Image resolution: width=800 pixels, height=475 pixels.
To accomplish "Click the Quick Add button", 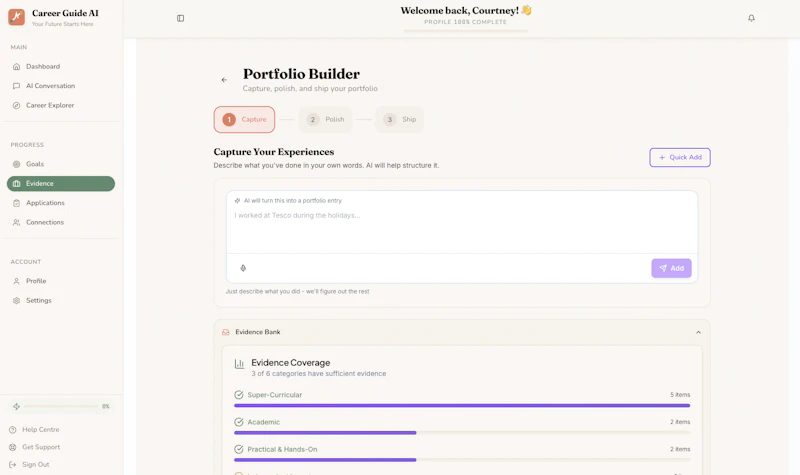I will click(x=680, y=157).
